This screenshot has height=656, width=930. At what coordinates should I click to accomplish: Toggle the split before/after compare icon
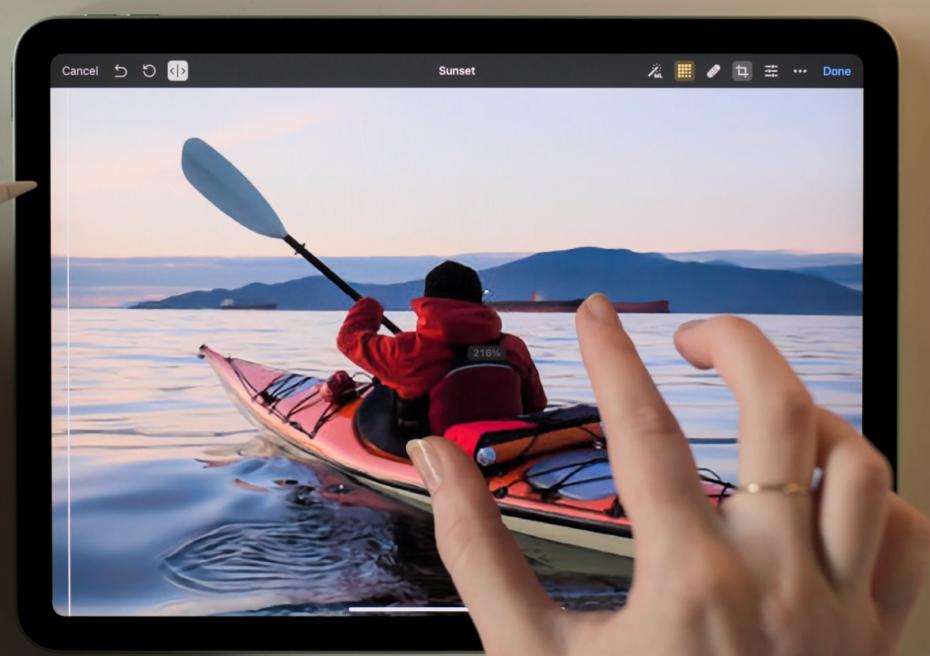point(177,71)
